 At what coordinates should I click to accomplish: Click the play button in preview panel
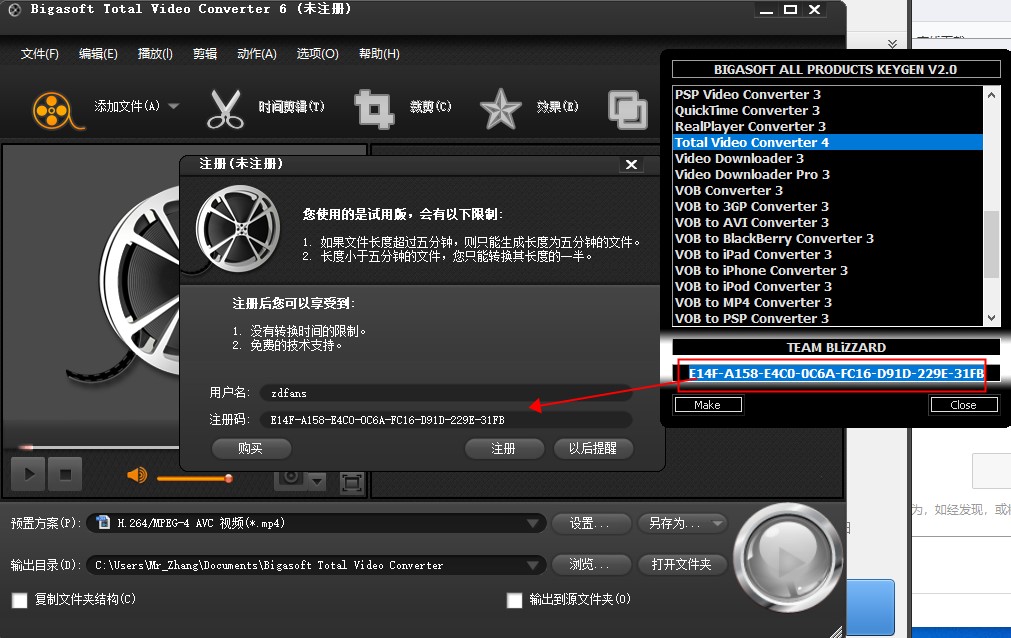28,474
